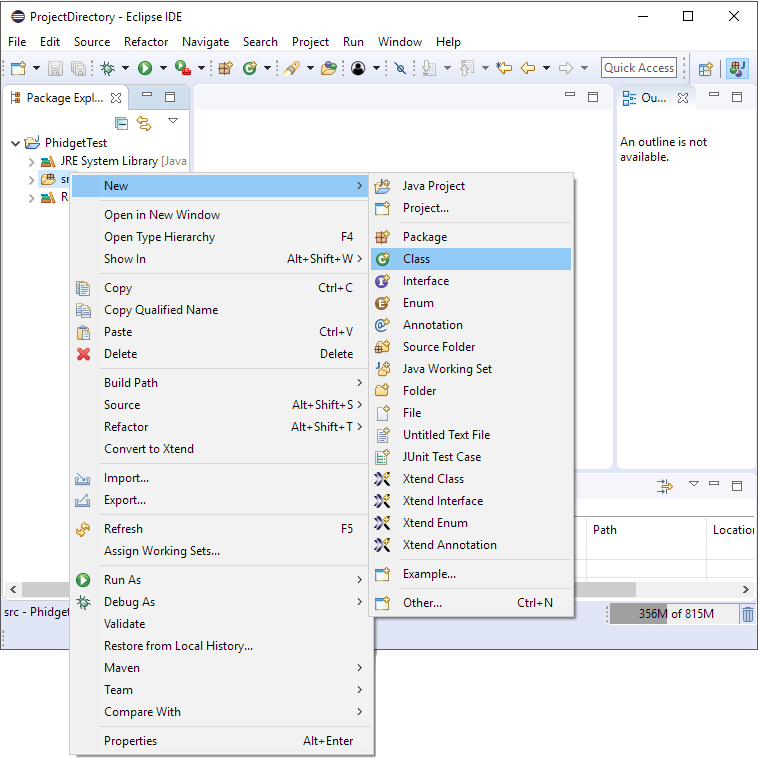
Task: Maximize the Outline view
Action: [737, 97]
